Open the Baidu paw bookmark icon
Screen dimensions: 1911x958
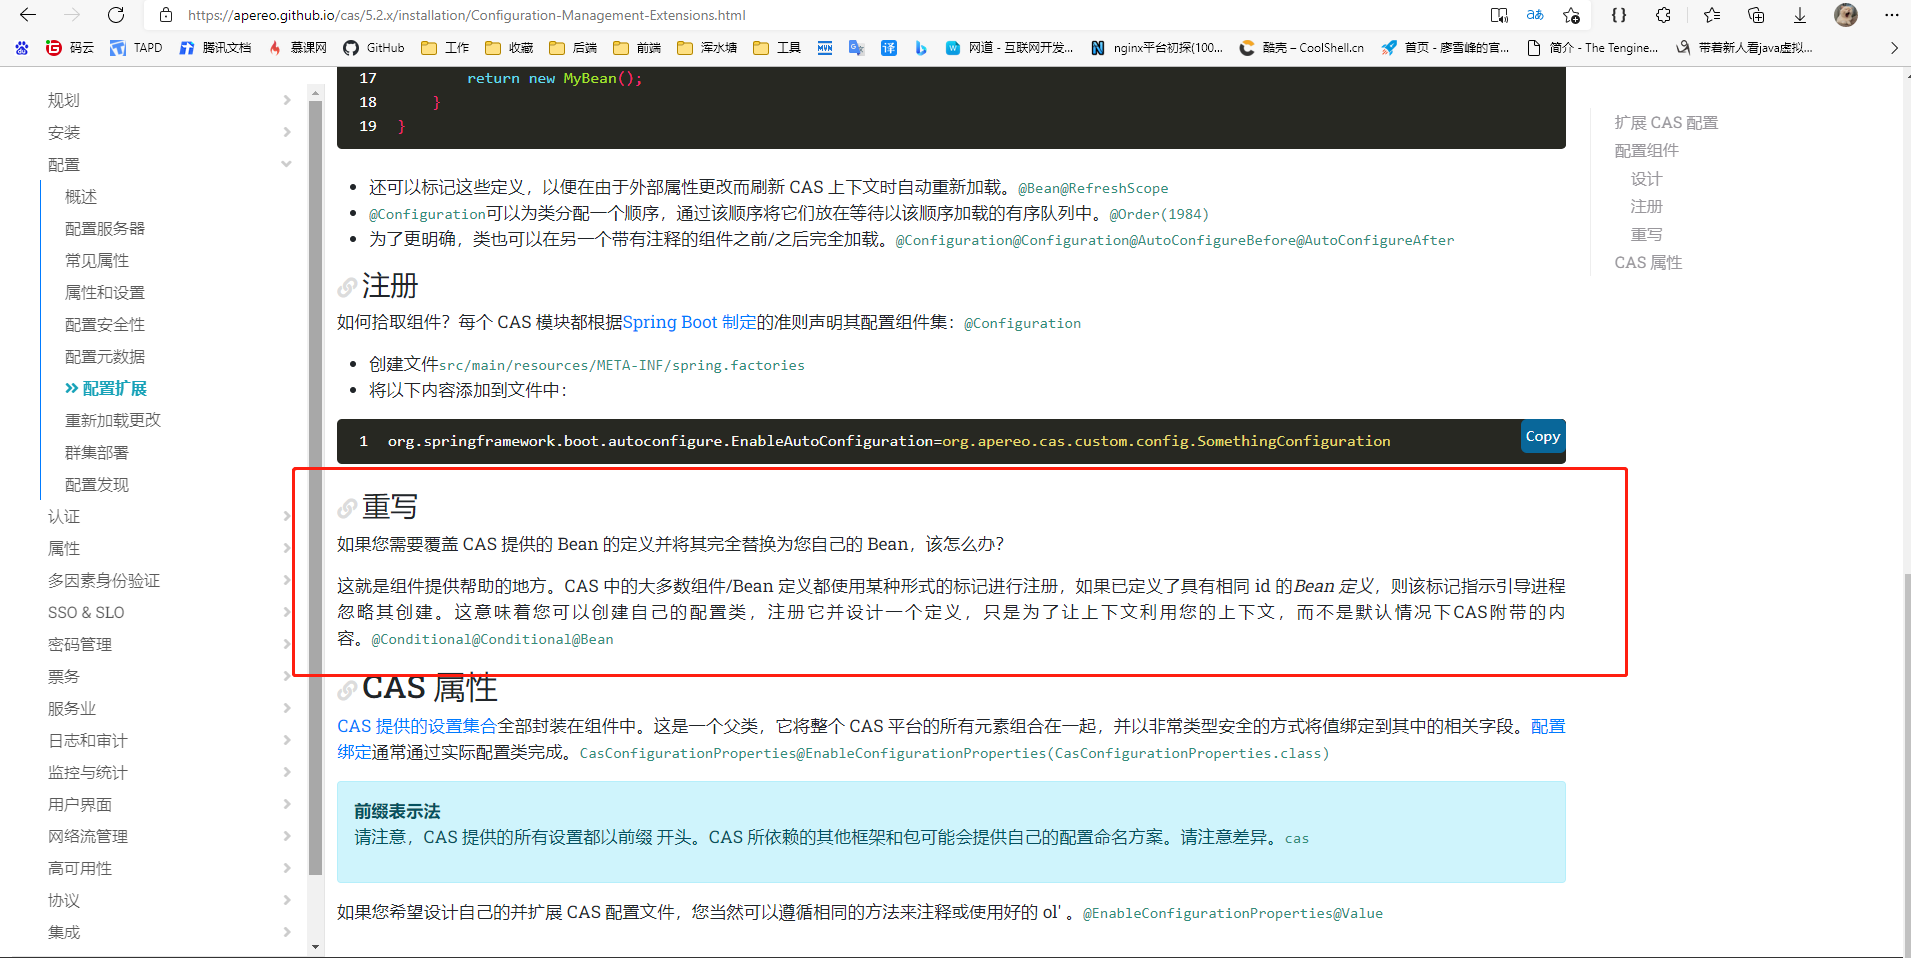[22, 47]
